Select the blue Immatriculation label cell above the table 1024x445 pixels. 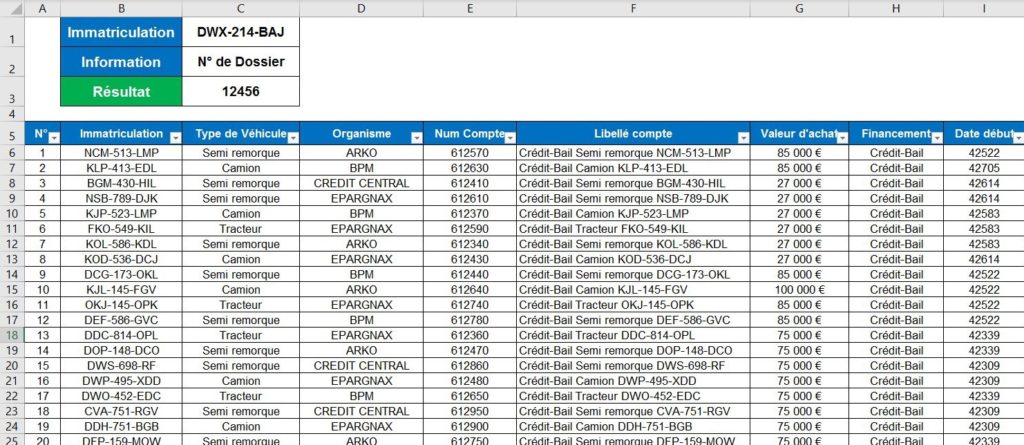click(x=121, y=32)
